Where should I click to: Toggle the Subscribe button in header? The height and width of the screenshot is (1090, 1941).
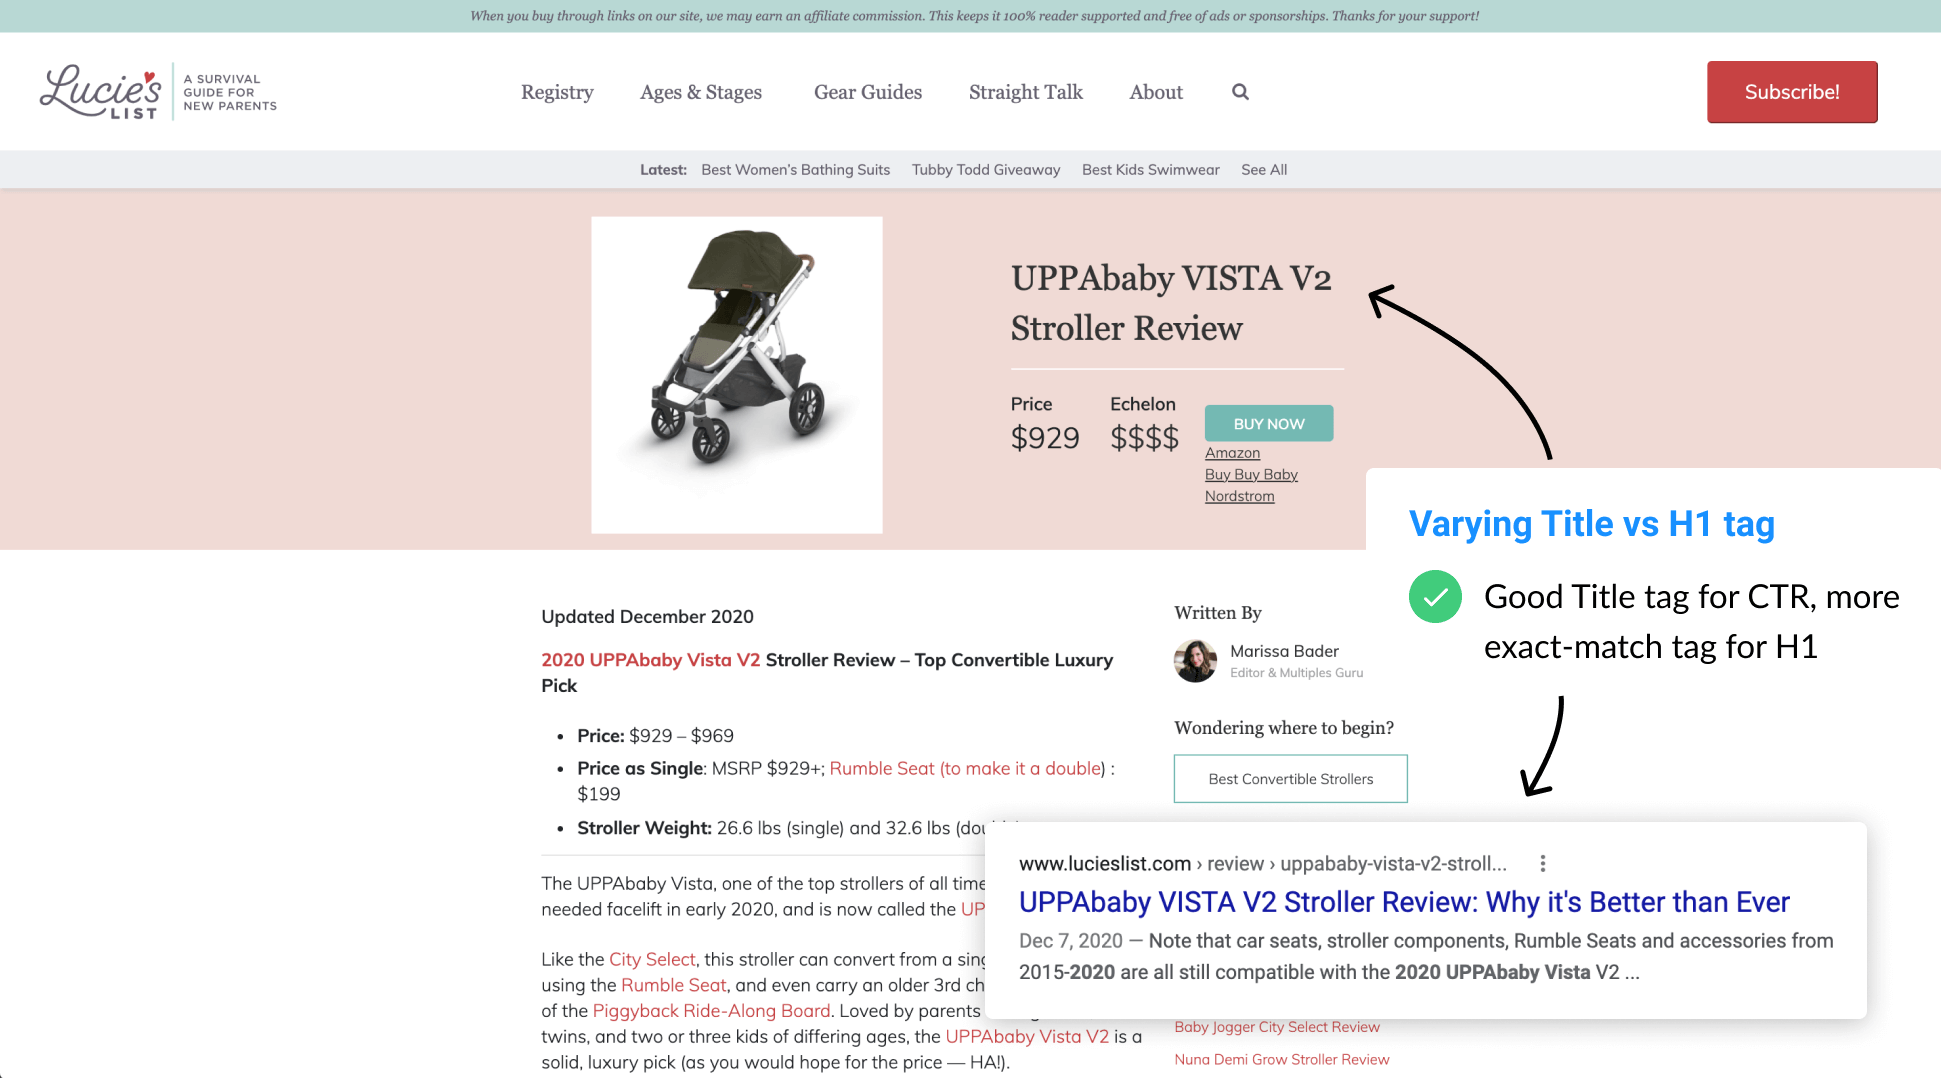pos(1790,92)
